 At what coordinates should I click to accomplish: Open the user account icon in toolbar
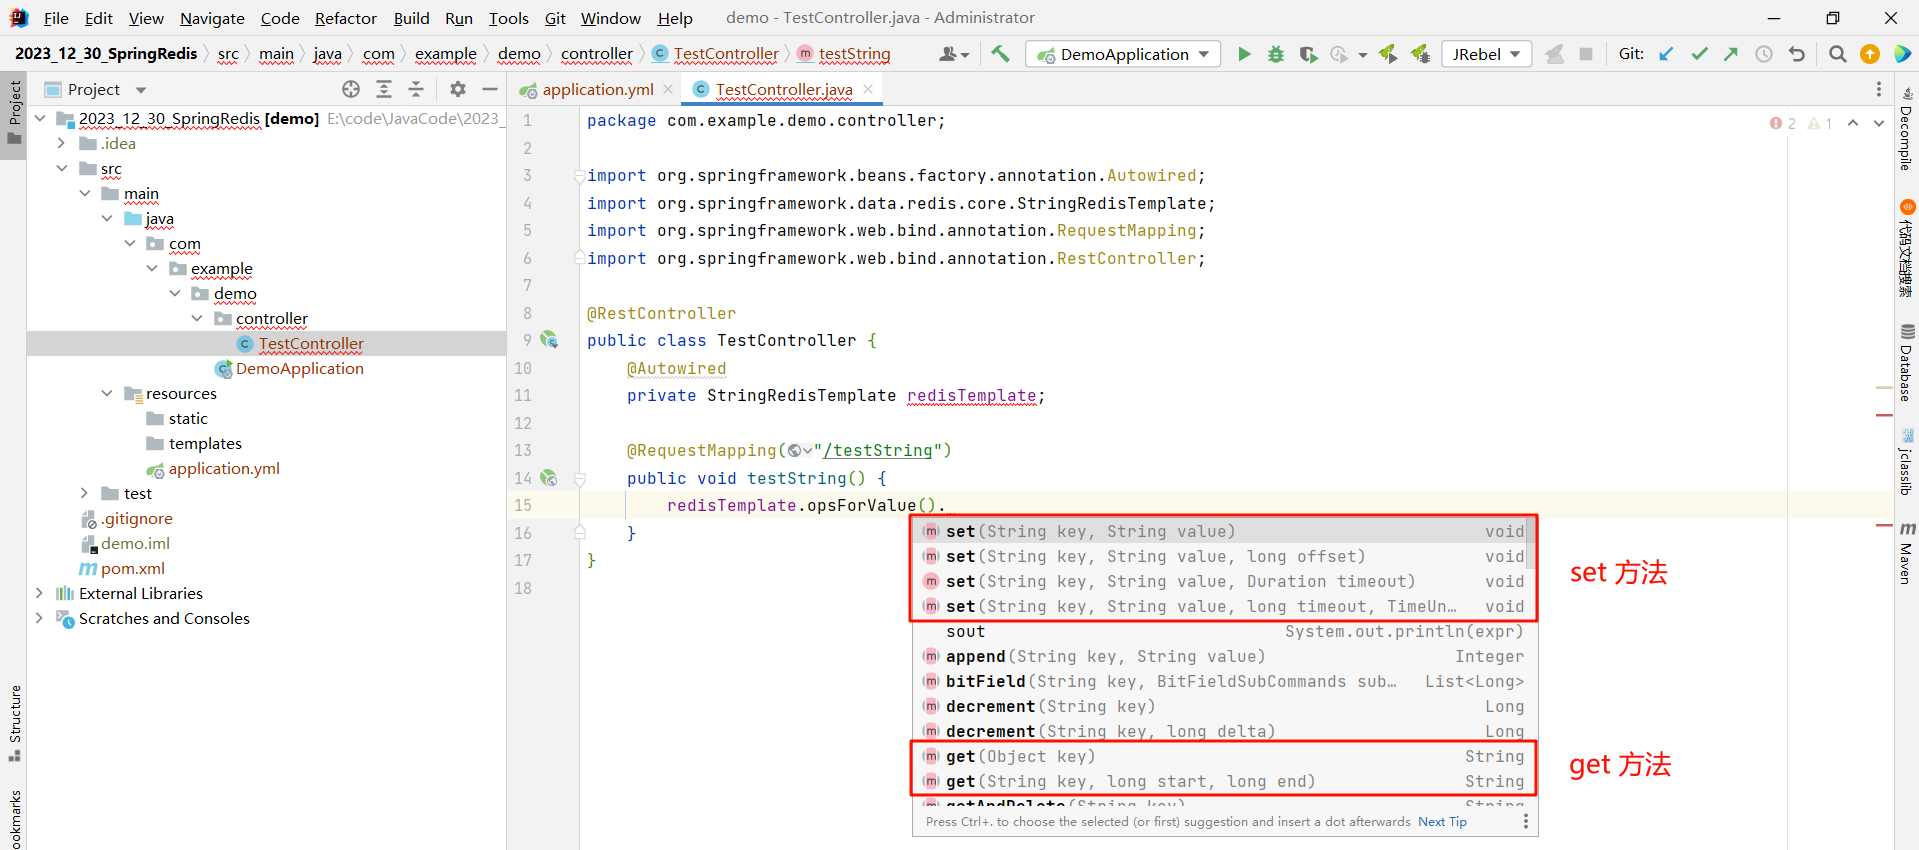point(953,54)
